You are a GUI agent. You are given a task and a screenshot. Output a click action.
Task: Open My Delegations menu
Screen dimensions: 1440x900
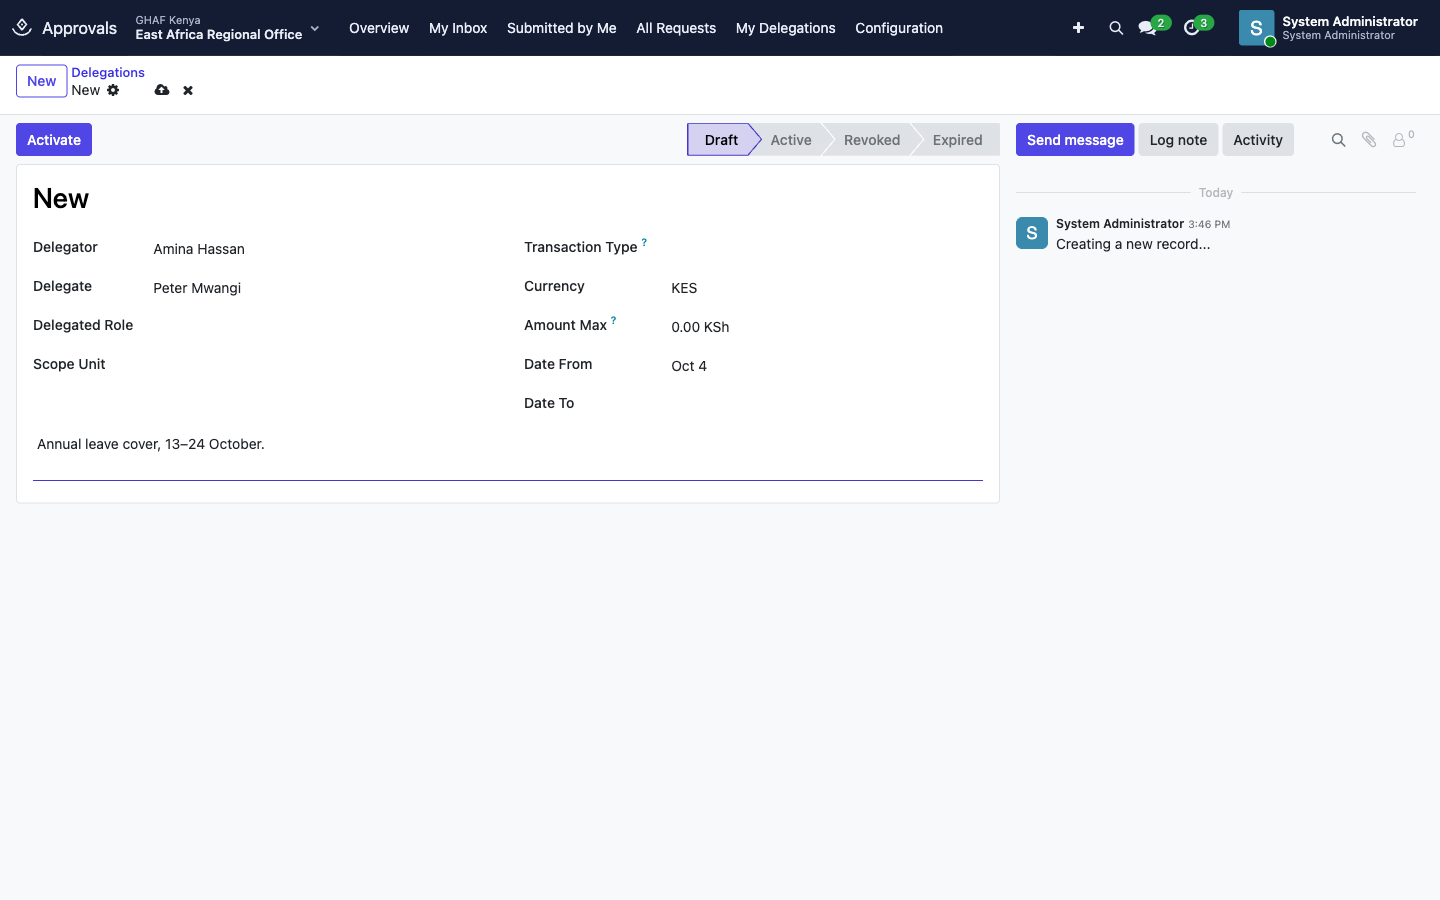point(786,28)
